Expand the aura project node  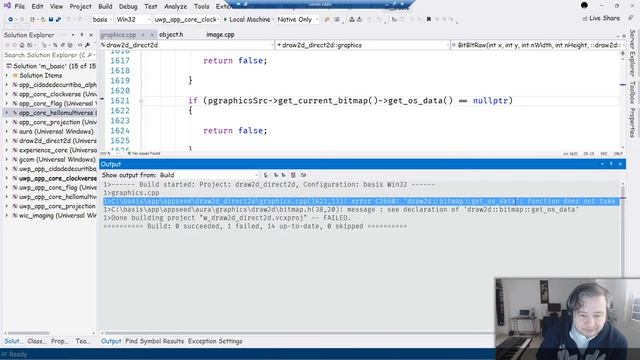click(x=7, y=131)
